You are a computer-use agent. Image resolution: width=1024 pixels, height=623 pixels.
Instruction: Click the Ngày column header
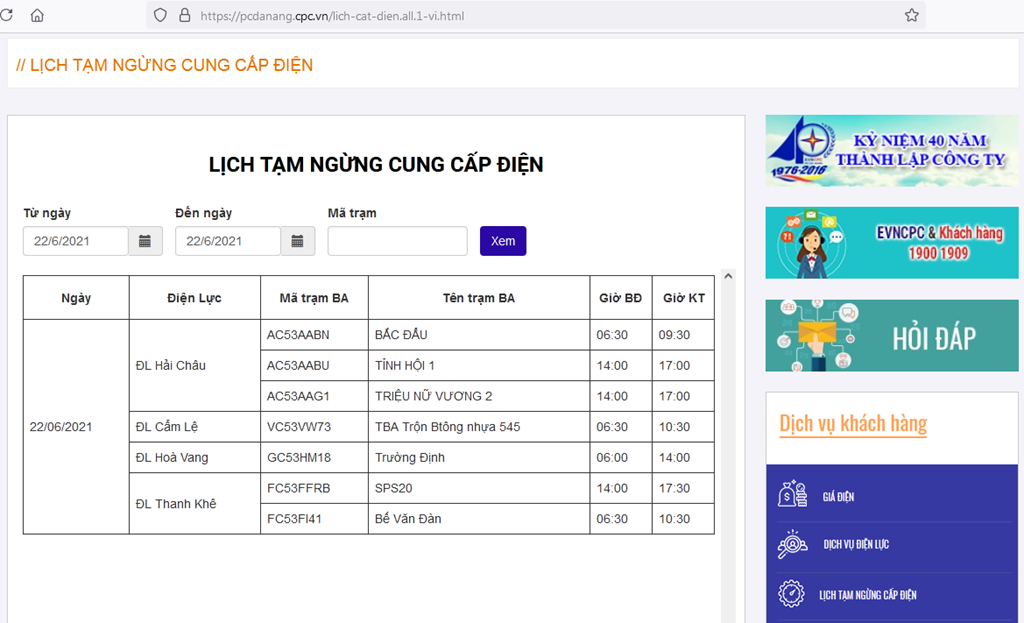(76, 298)
